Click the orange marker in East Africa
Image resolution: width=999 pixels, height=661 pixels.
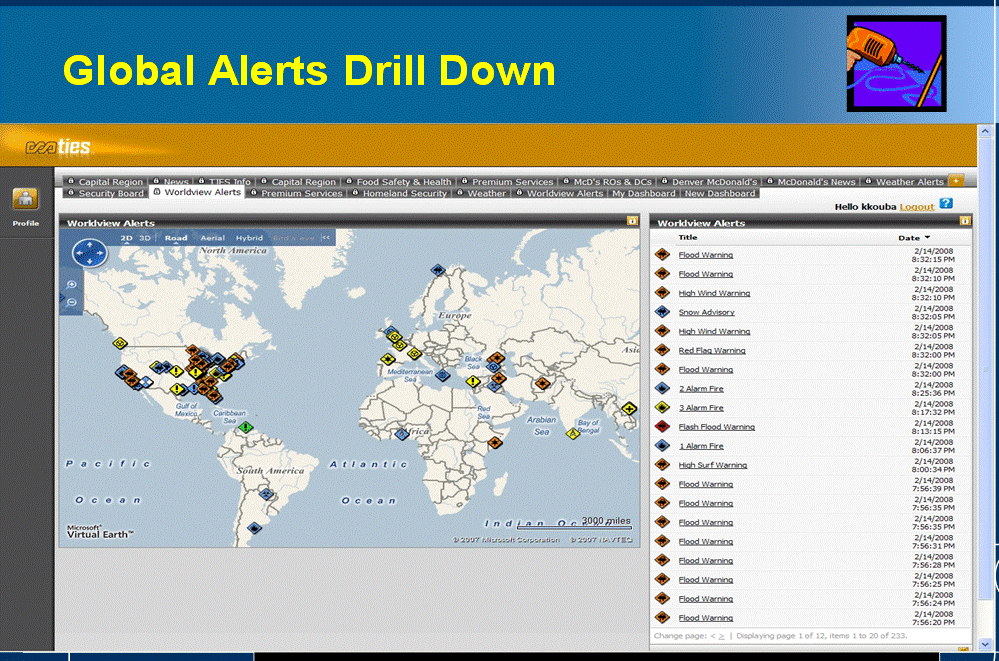(x=494, y=442)
